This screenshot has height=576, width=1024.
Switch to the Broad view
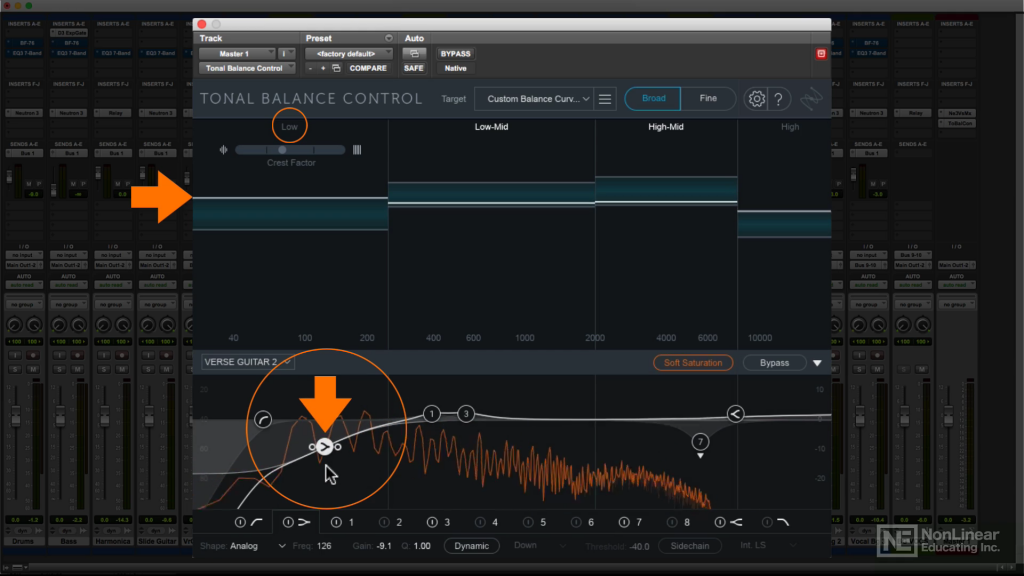click(x=653, y=99)
